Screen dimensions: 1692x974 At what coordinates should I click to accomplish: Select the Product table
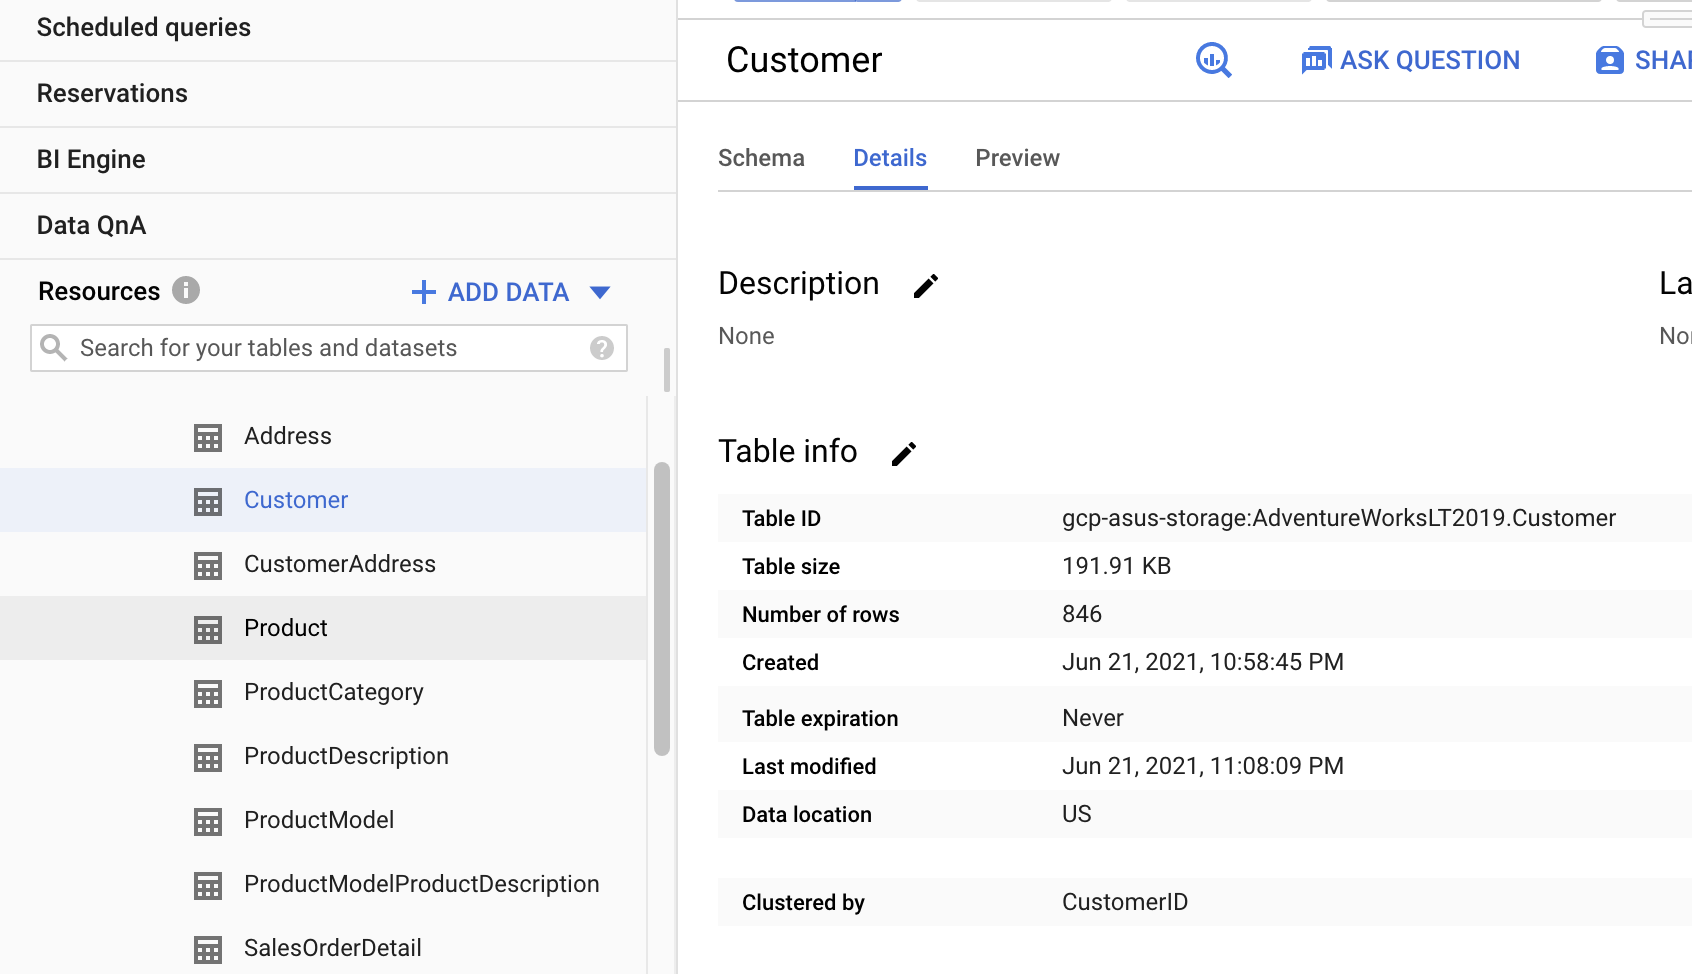(286, 628)
